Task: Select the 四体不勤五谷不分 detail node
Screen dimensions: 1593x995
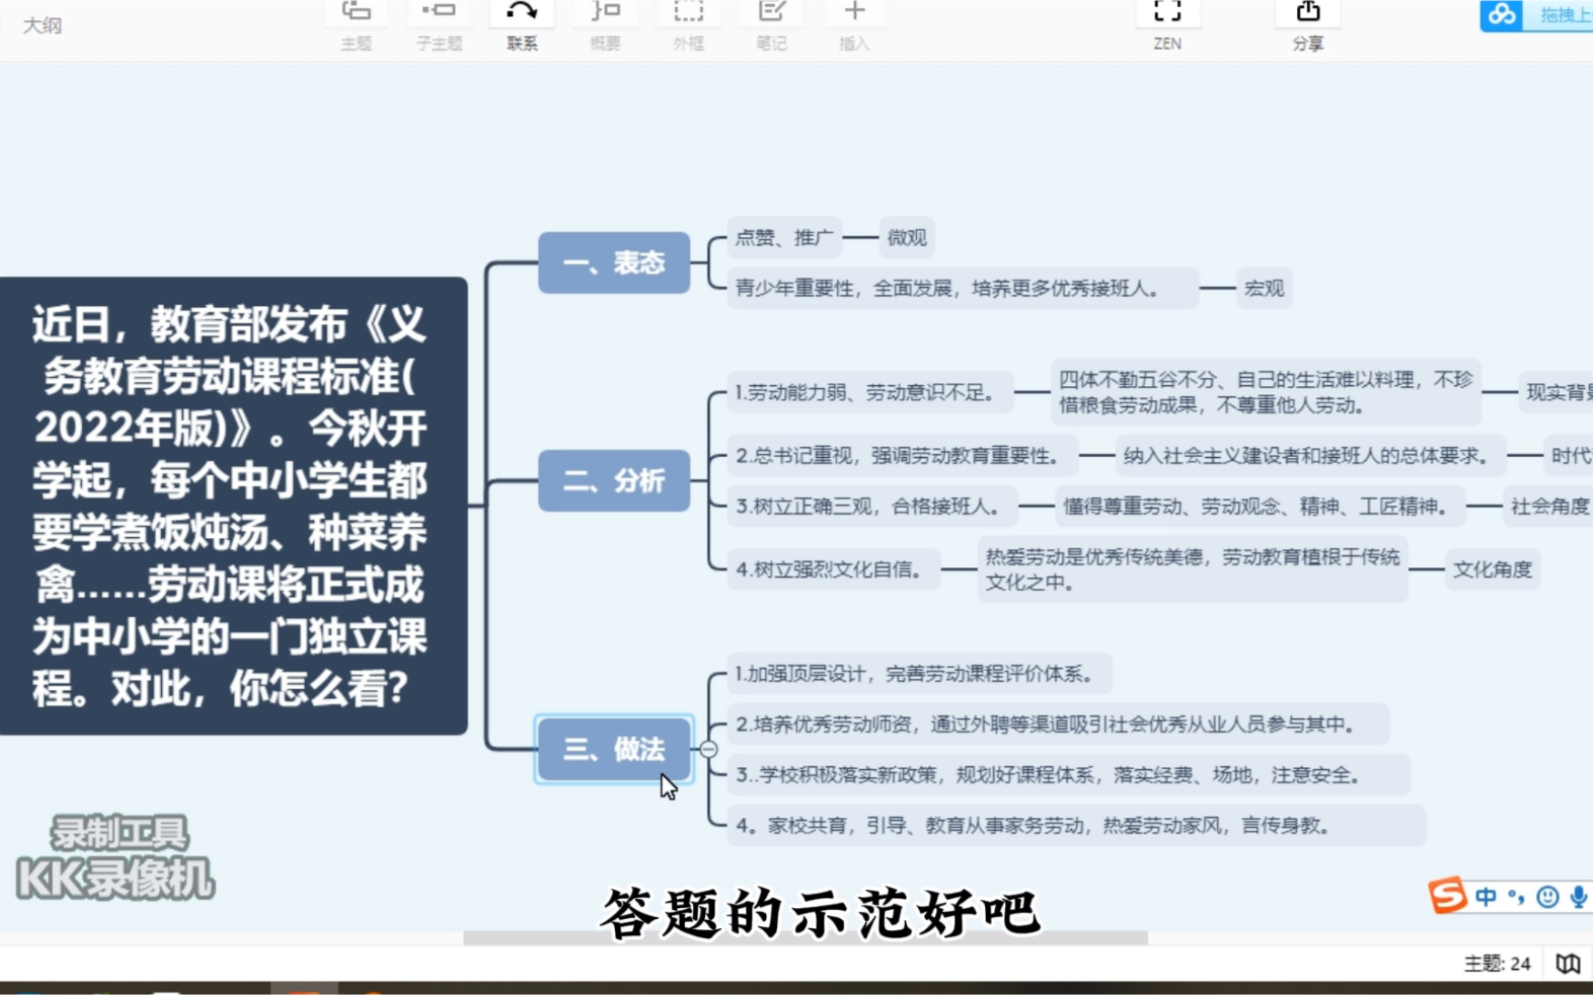Action: [x=1265, y=392]
